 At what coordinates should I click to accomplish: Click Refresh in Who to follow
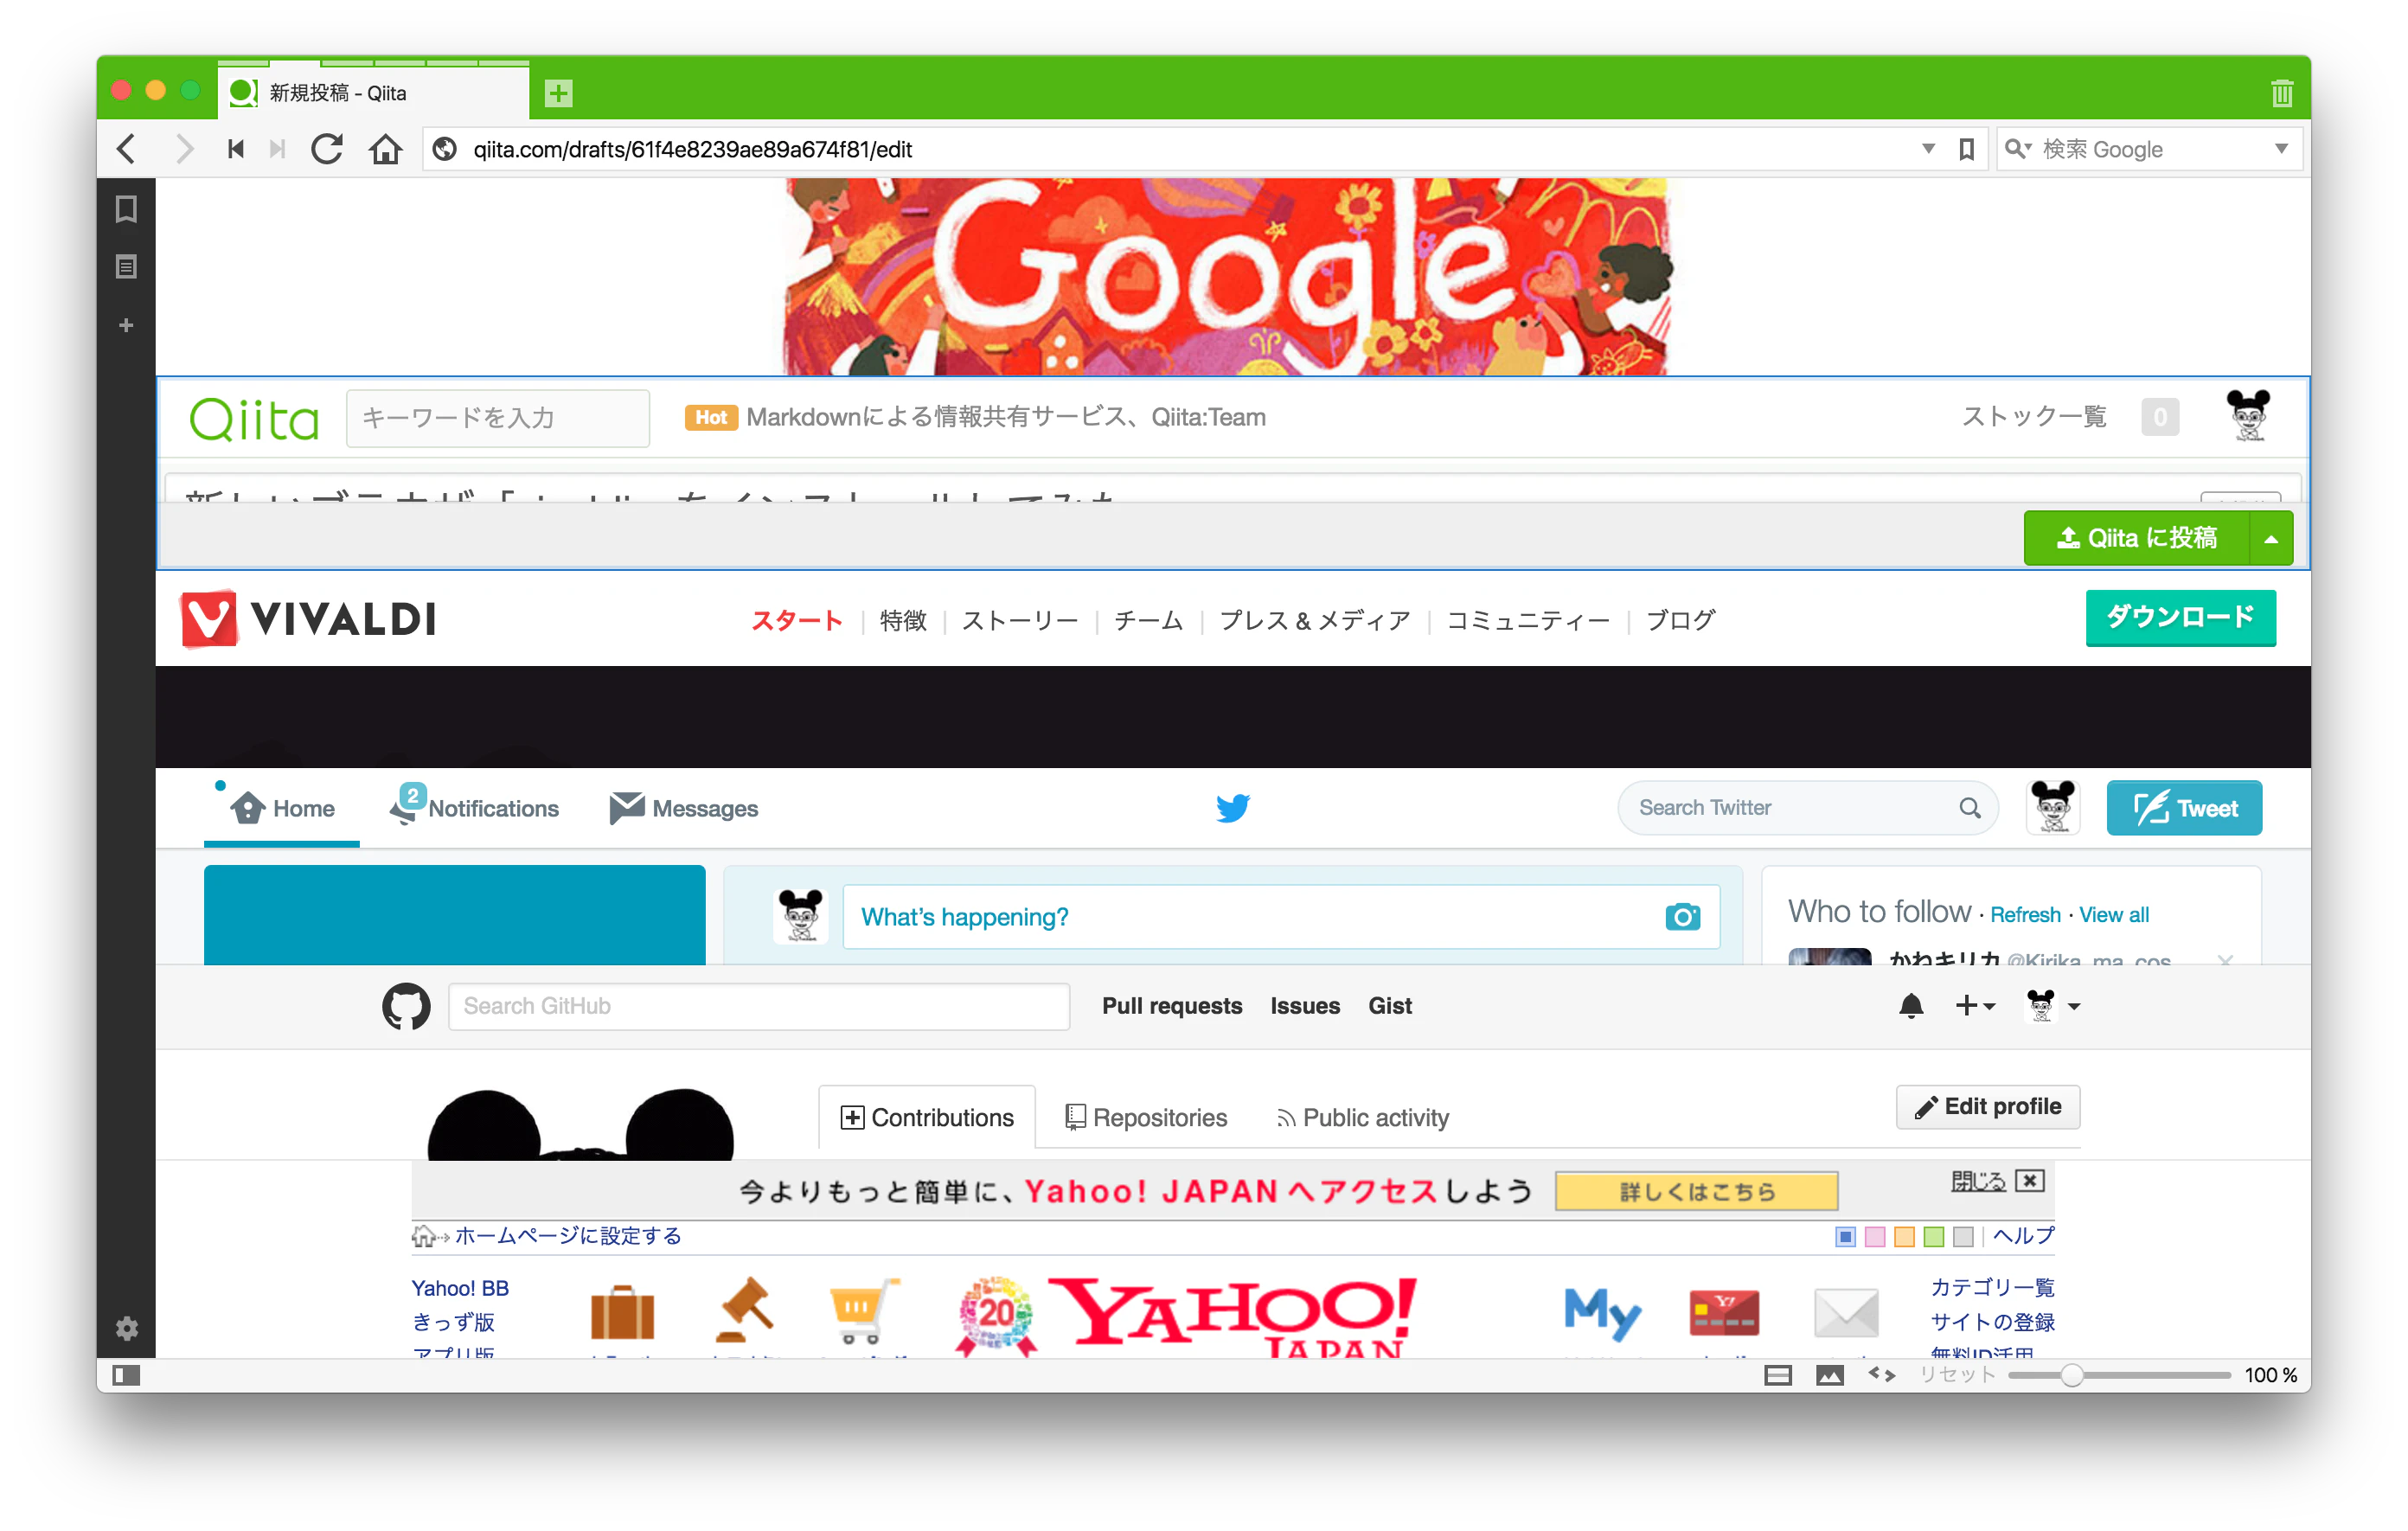2025,914
